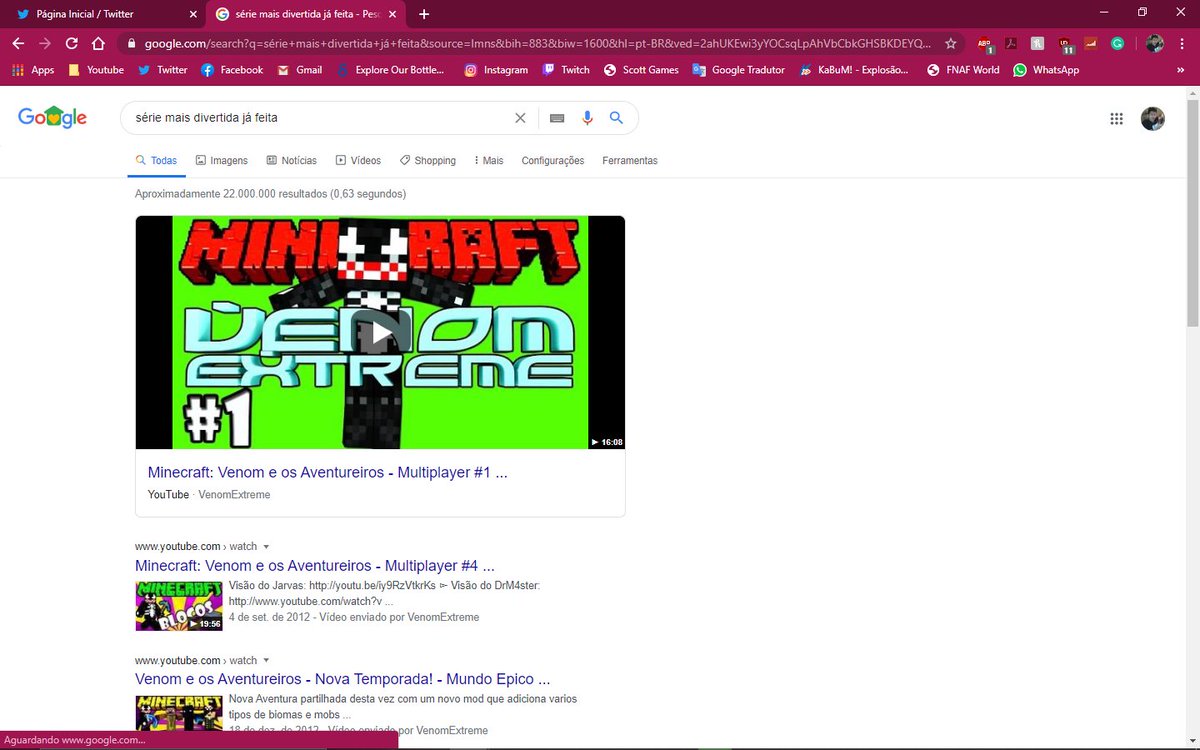Open the Scott Games bookmark
The width and height of the screenshot is (1200, 750).
tap(641, 70)
